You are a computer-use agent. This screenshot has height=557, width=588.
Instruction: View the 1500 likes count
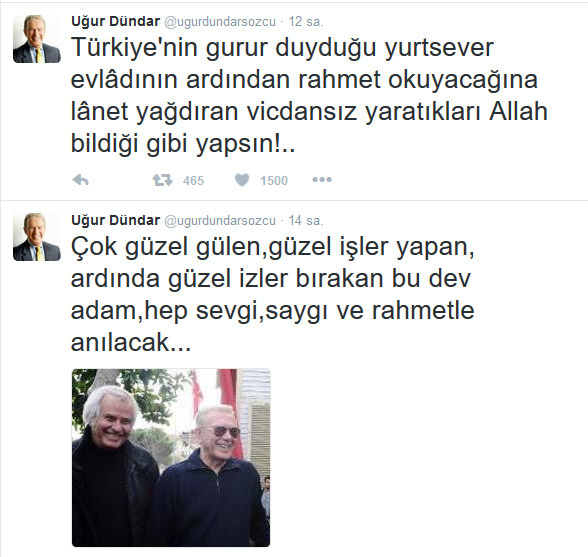(x=274, y=181)
